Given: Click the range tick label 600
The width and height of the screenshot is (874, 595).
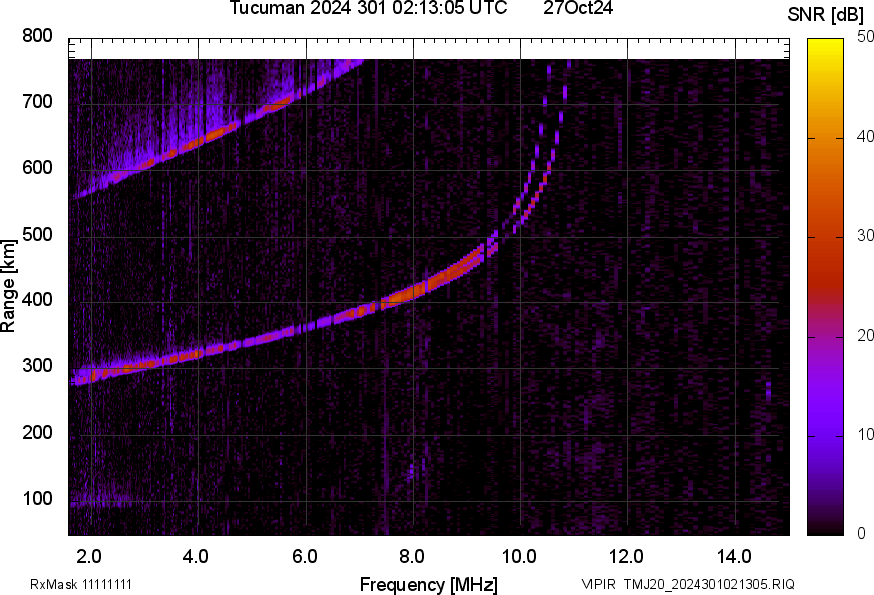Looking at the screenshot, I should pos(37,167).
